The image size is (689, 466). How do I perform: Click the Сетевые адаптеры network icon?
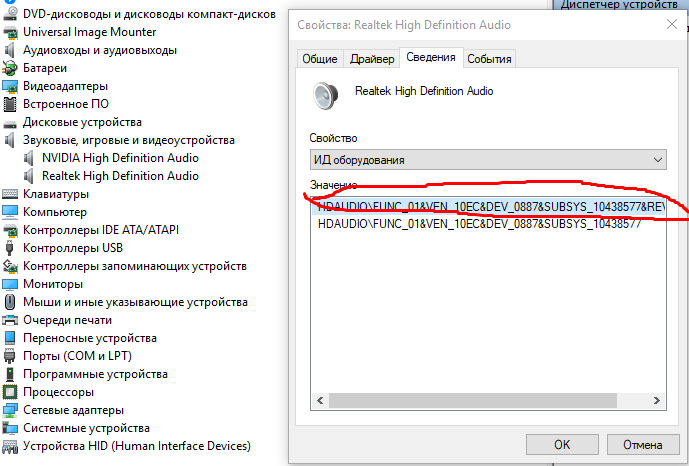click(10, 410)
